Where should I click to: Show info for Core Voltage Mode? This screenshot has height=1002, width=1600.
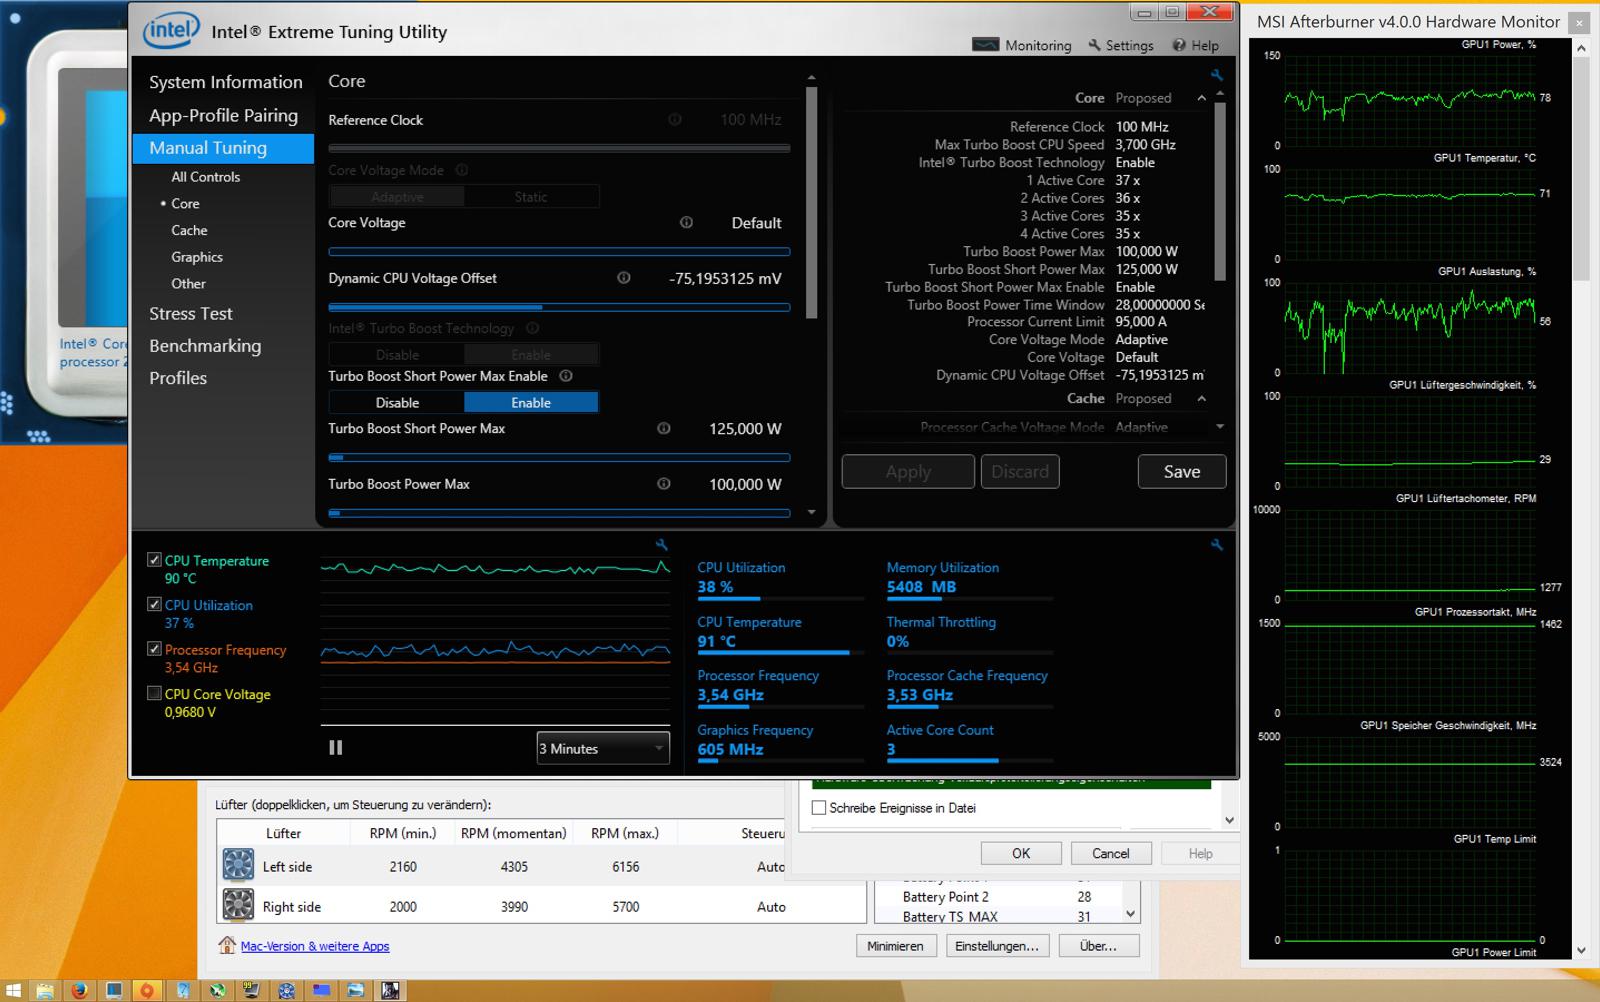click(x=462, y=170)
